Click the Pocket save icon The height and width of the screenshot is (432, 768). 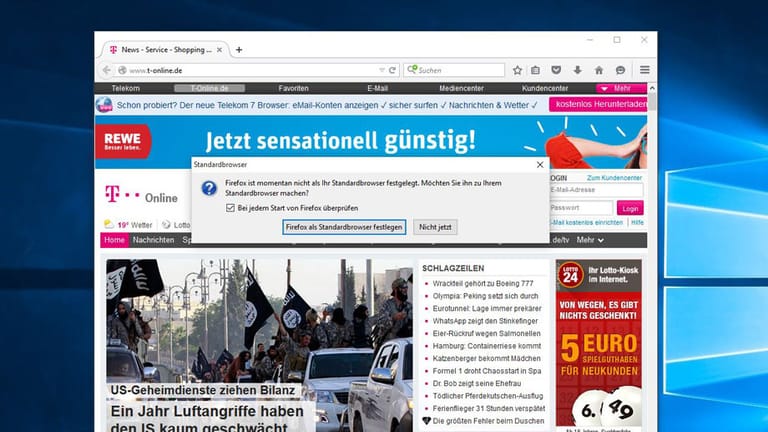coord(556,70)
